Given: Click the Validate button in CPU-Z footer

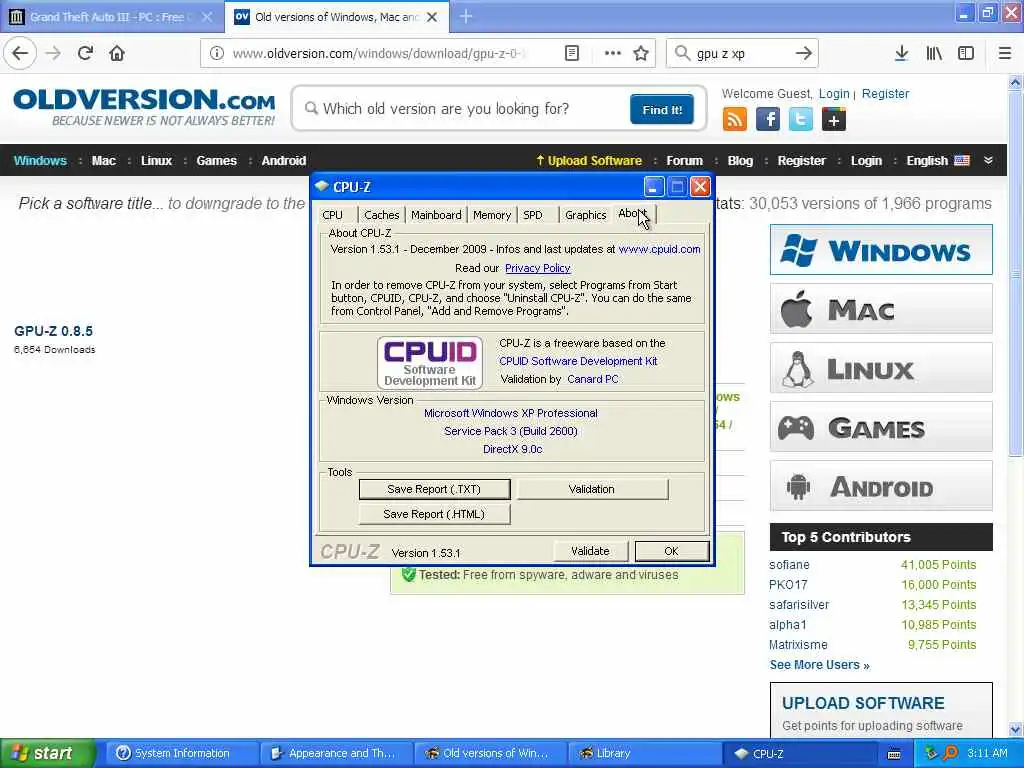Looking at the screenshot, I should coord(590,551).
